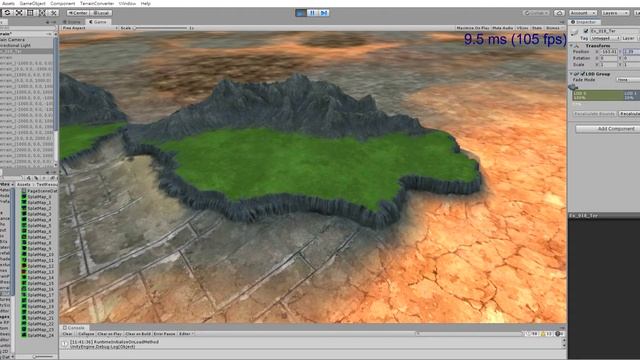The height and width of the screenshot is (360, 640).
Task: Select the Rect transform tool
Action: pyautogui.click(x=31, y=13)
